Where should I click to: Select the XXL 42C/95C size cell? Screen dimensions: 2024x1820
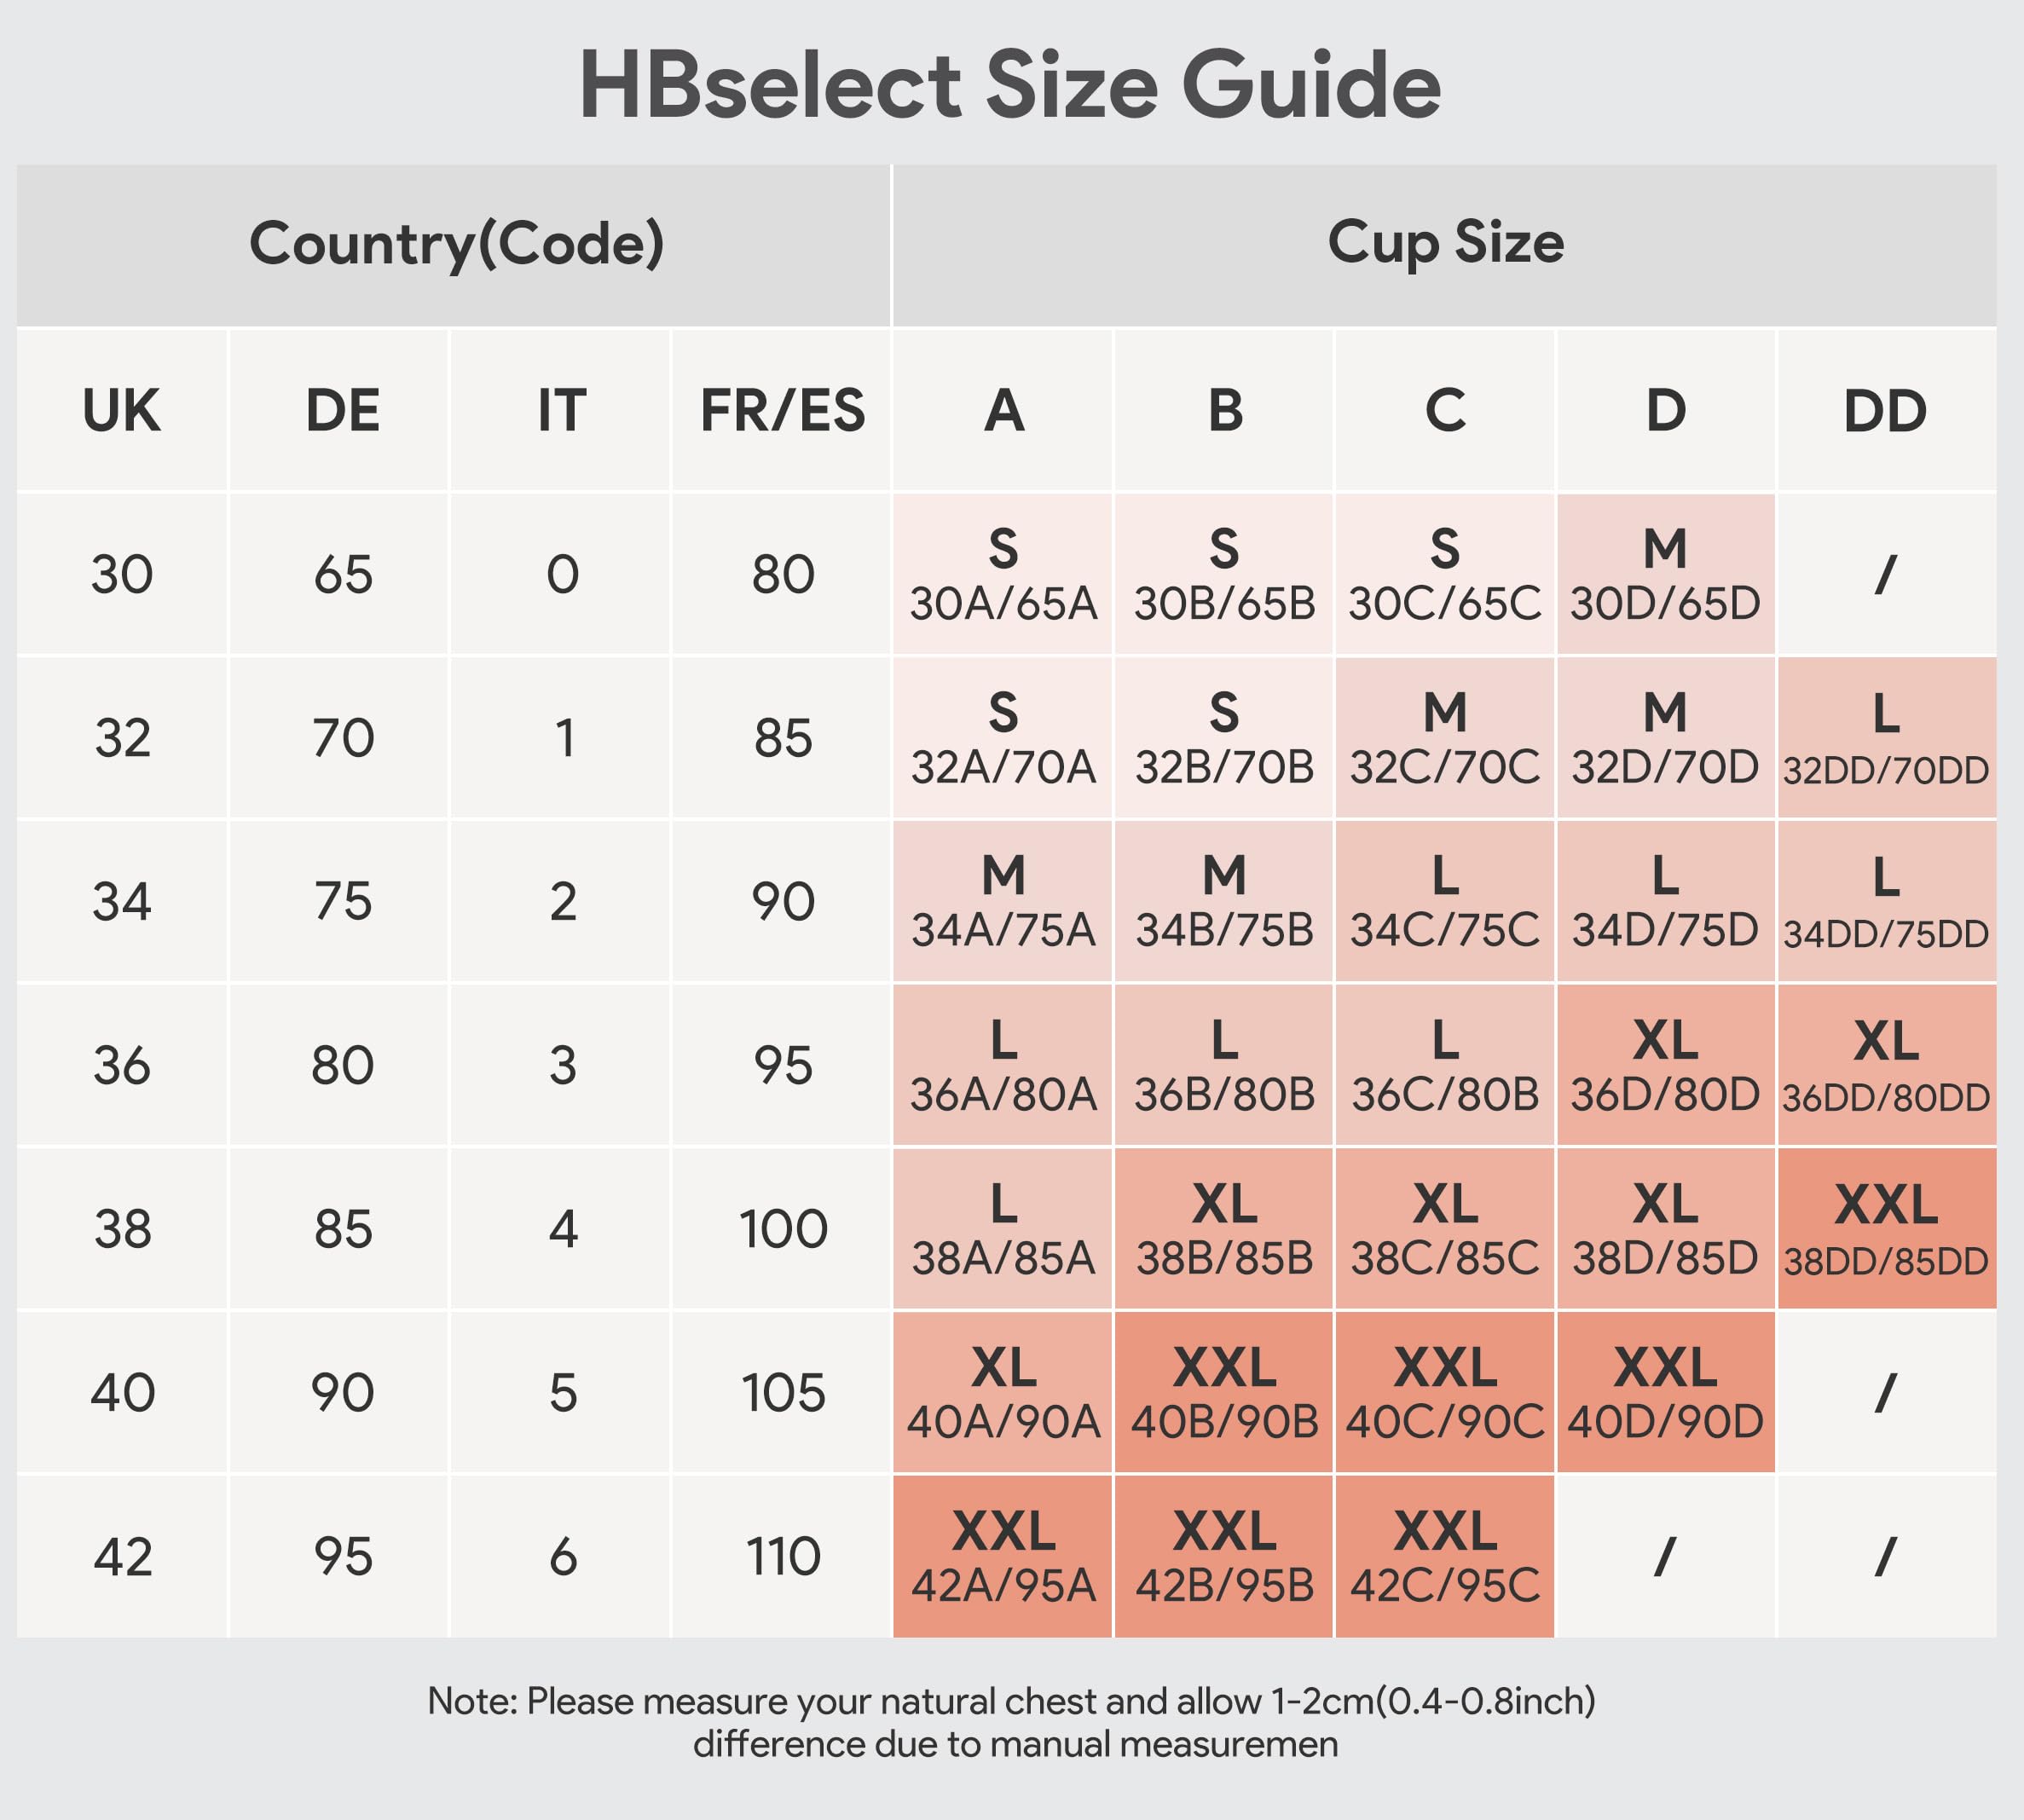point(1445,1557)
